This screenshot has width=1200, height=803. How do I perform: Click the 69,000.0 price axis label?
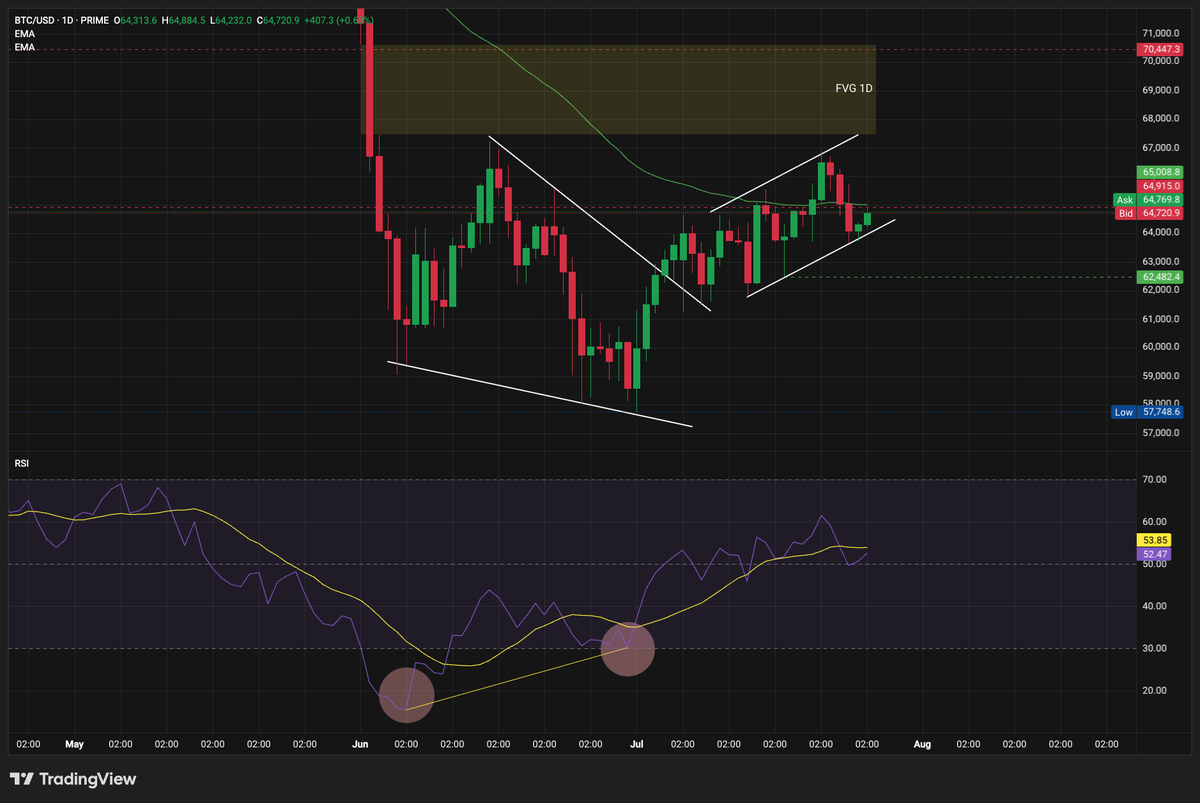tap(1162, 90)
